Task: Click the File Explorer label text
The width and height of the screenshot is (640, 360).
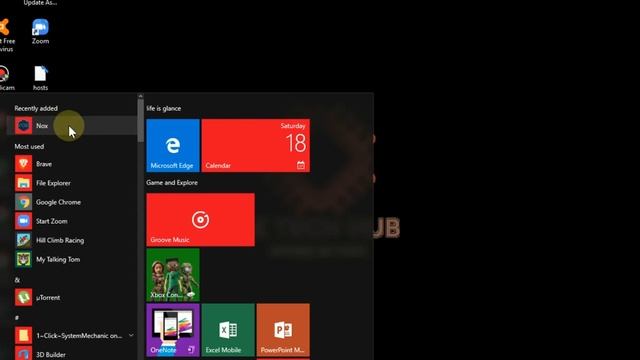Action: pyautogui.click(x=53, y=183)
